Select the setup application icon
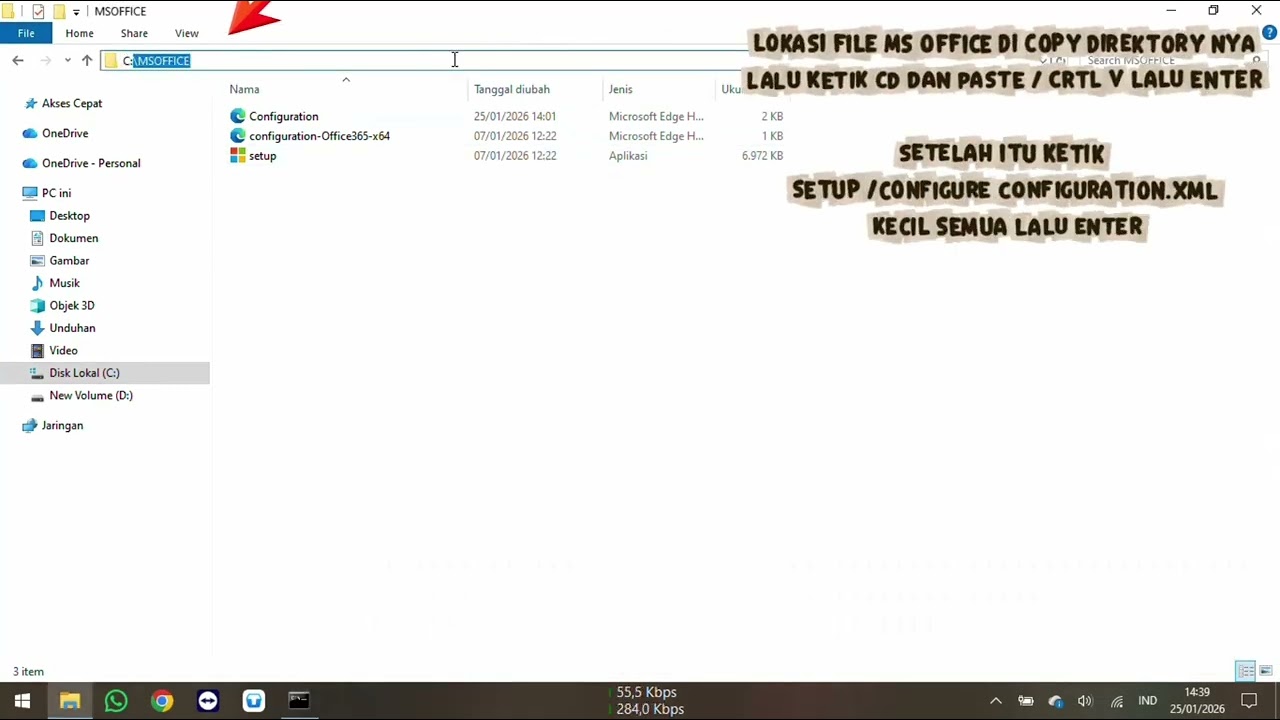 (238, 156)
